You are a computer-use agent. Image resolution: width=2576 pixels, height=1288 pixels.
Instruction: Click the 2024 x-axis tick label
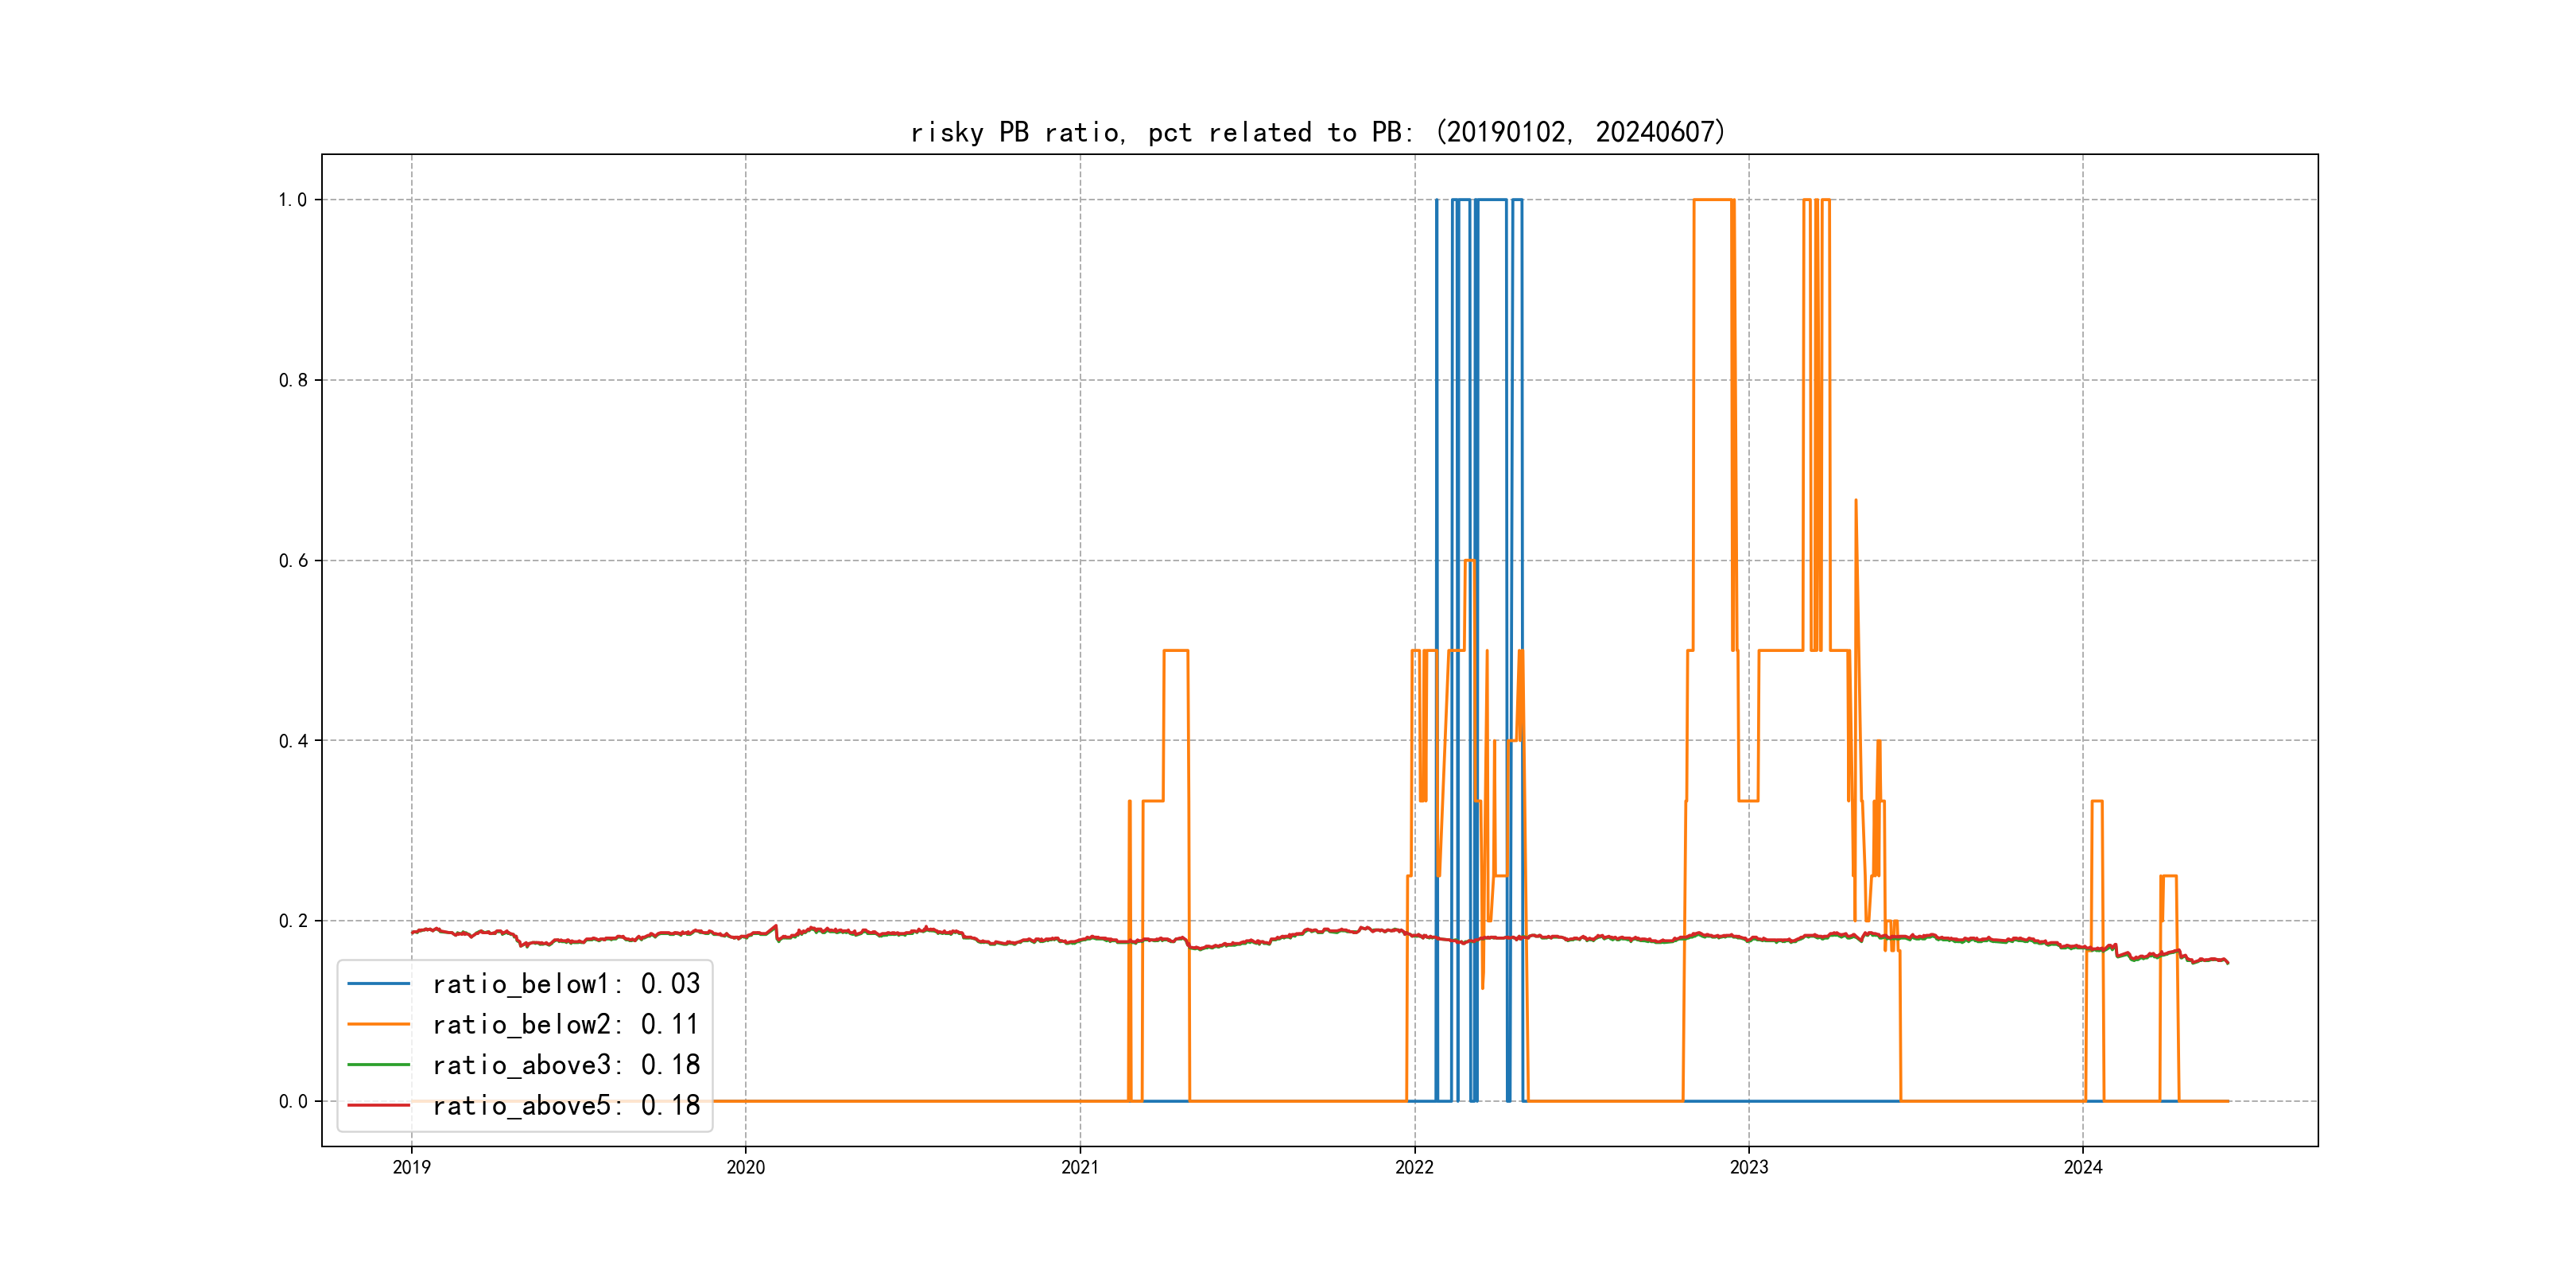click(2083, 1167)
